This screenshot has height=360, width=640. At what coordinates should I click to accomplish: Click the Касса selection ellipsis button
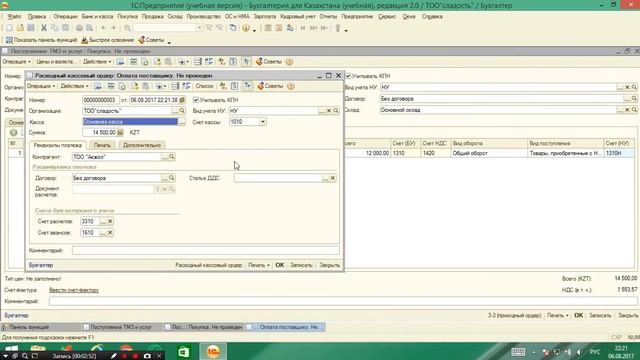tap(182, 122)
